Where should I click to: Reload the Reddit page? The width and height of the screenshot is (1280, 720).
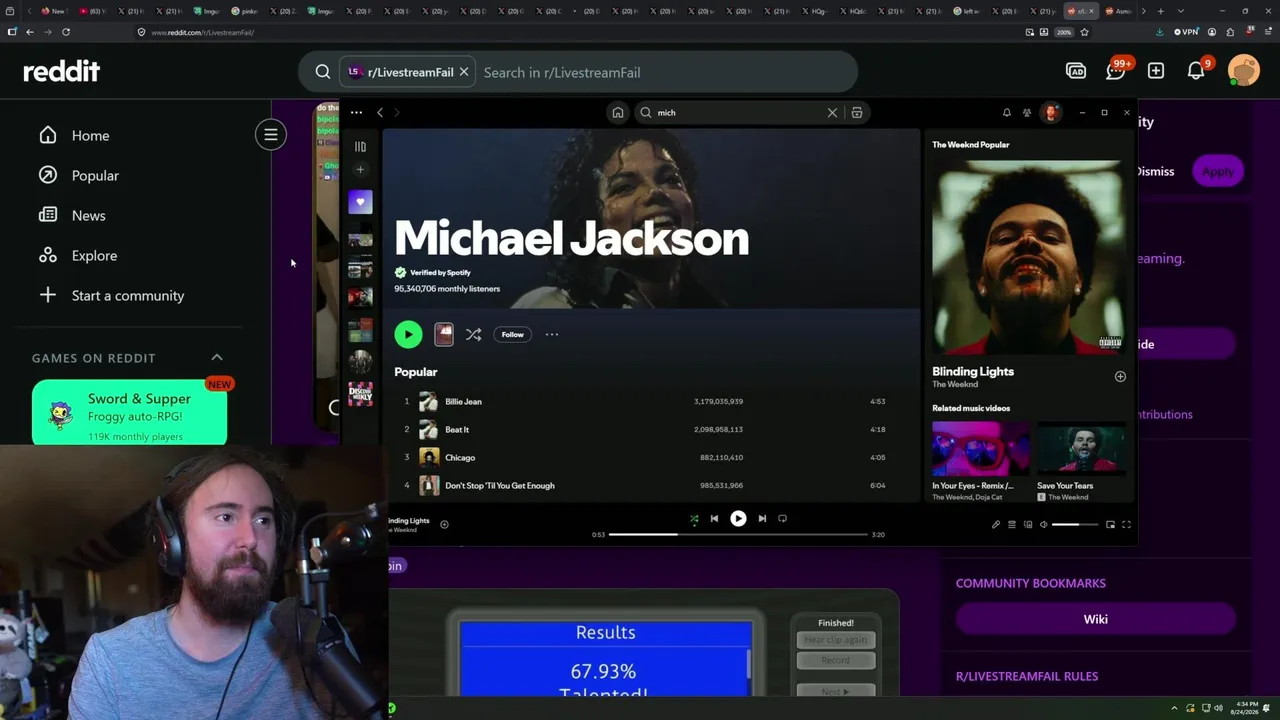(x=66, y=32)
